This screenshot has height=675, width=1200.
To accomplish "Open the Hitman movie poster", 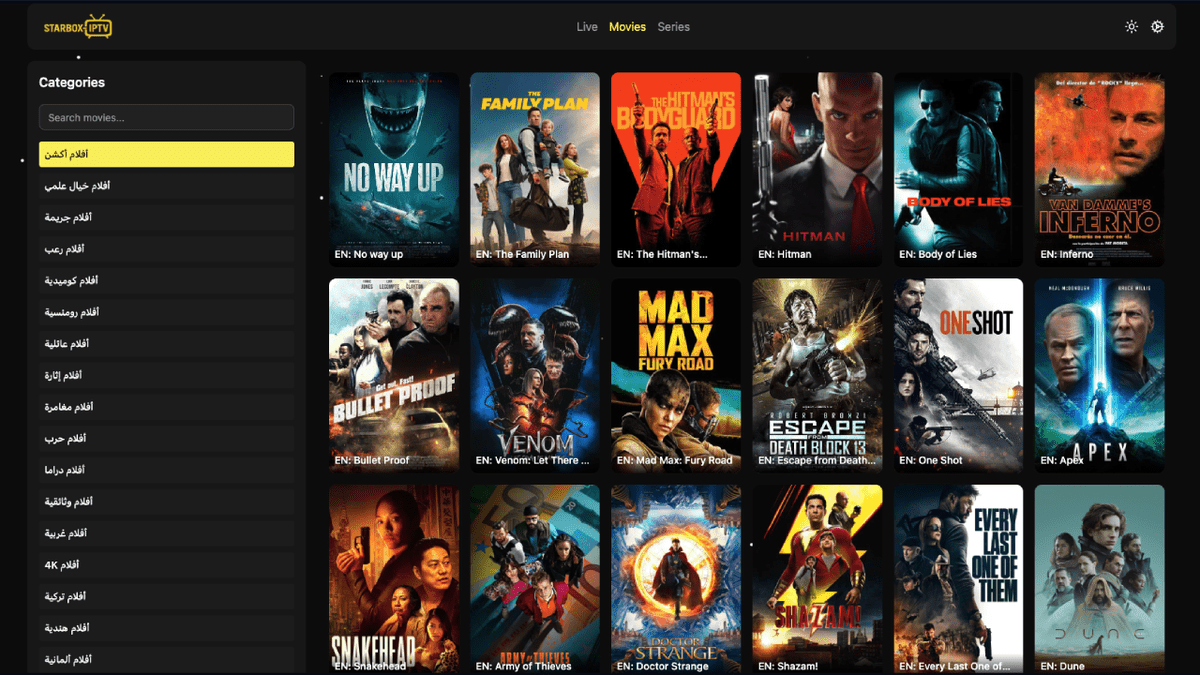I will (x=817, y=169).
